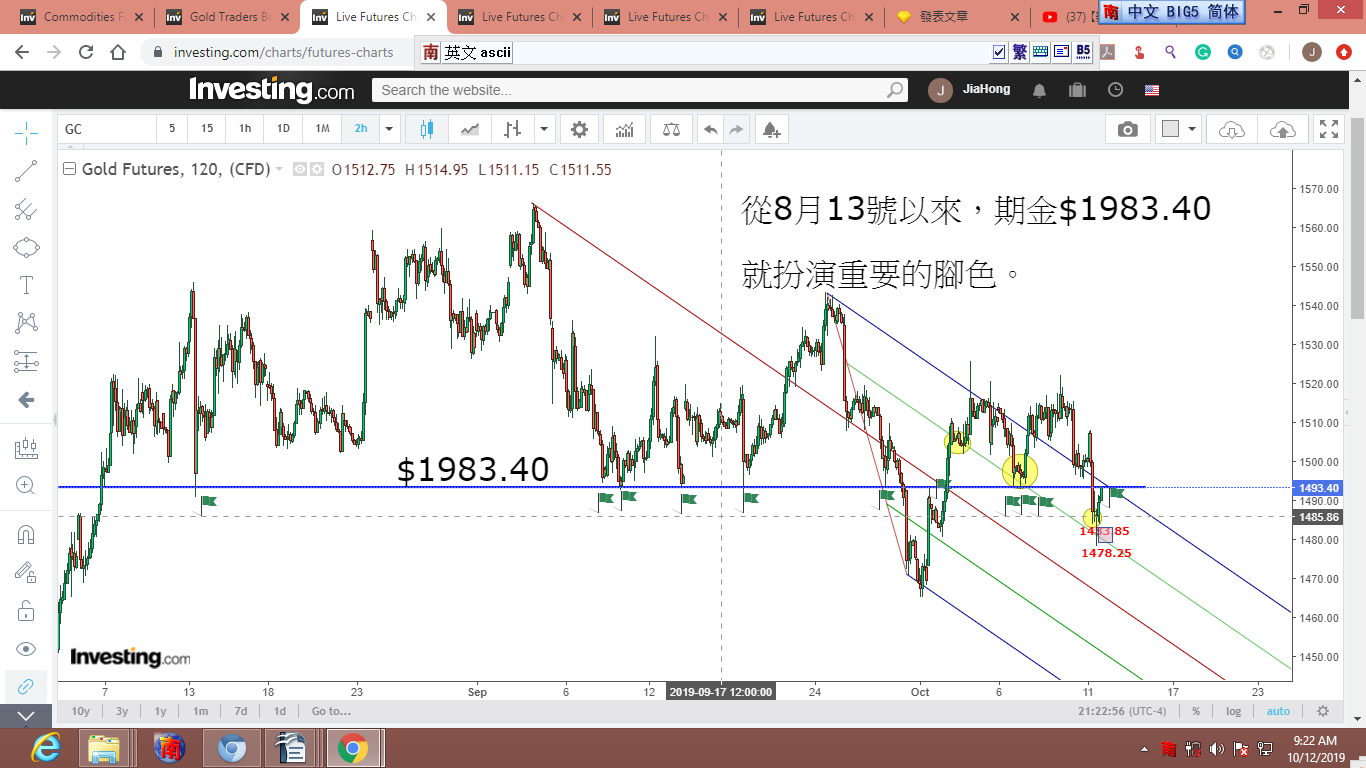This screenshot has height=768, width=1366.
Task: Open Gold Futures series format settings
Action: tap(316, 170)
